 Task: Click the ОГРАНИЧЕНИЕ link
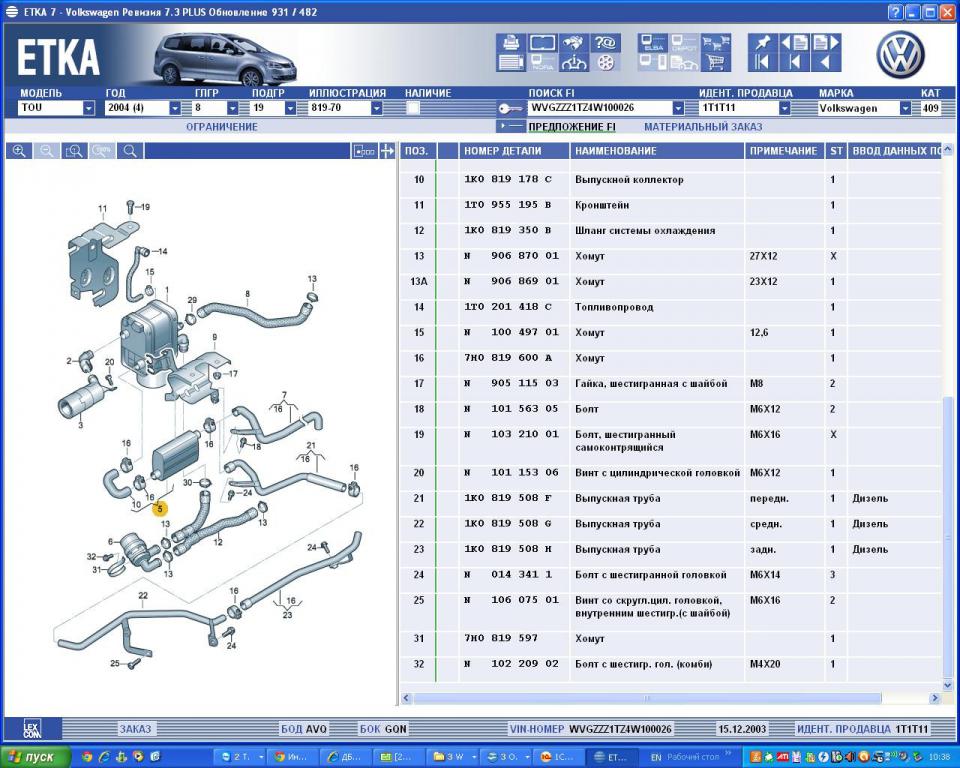point(222,127)
